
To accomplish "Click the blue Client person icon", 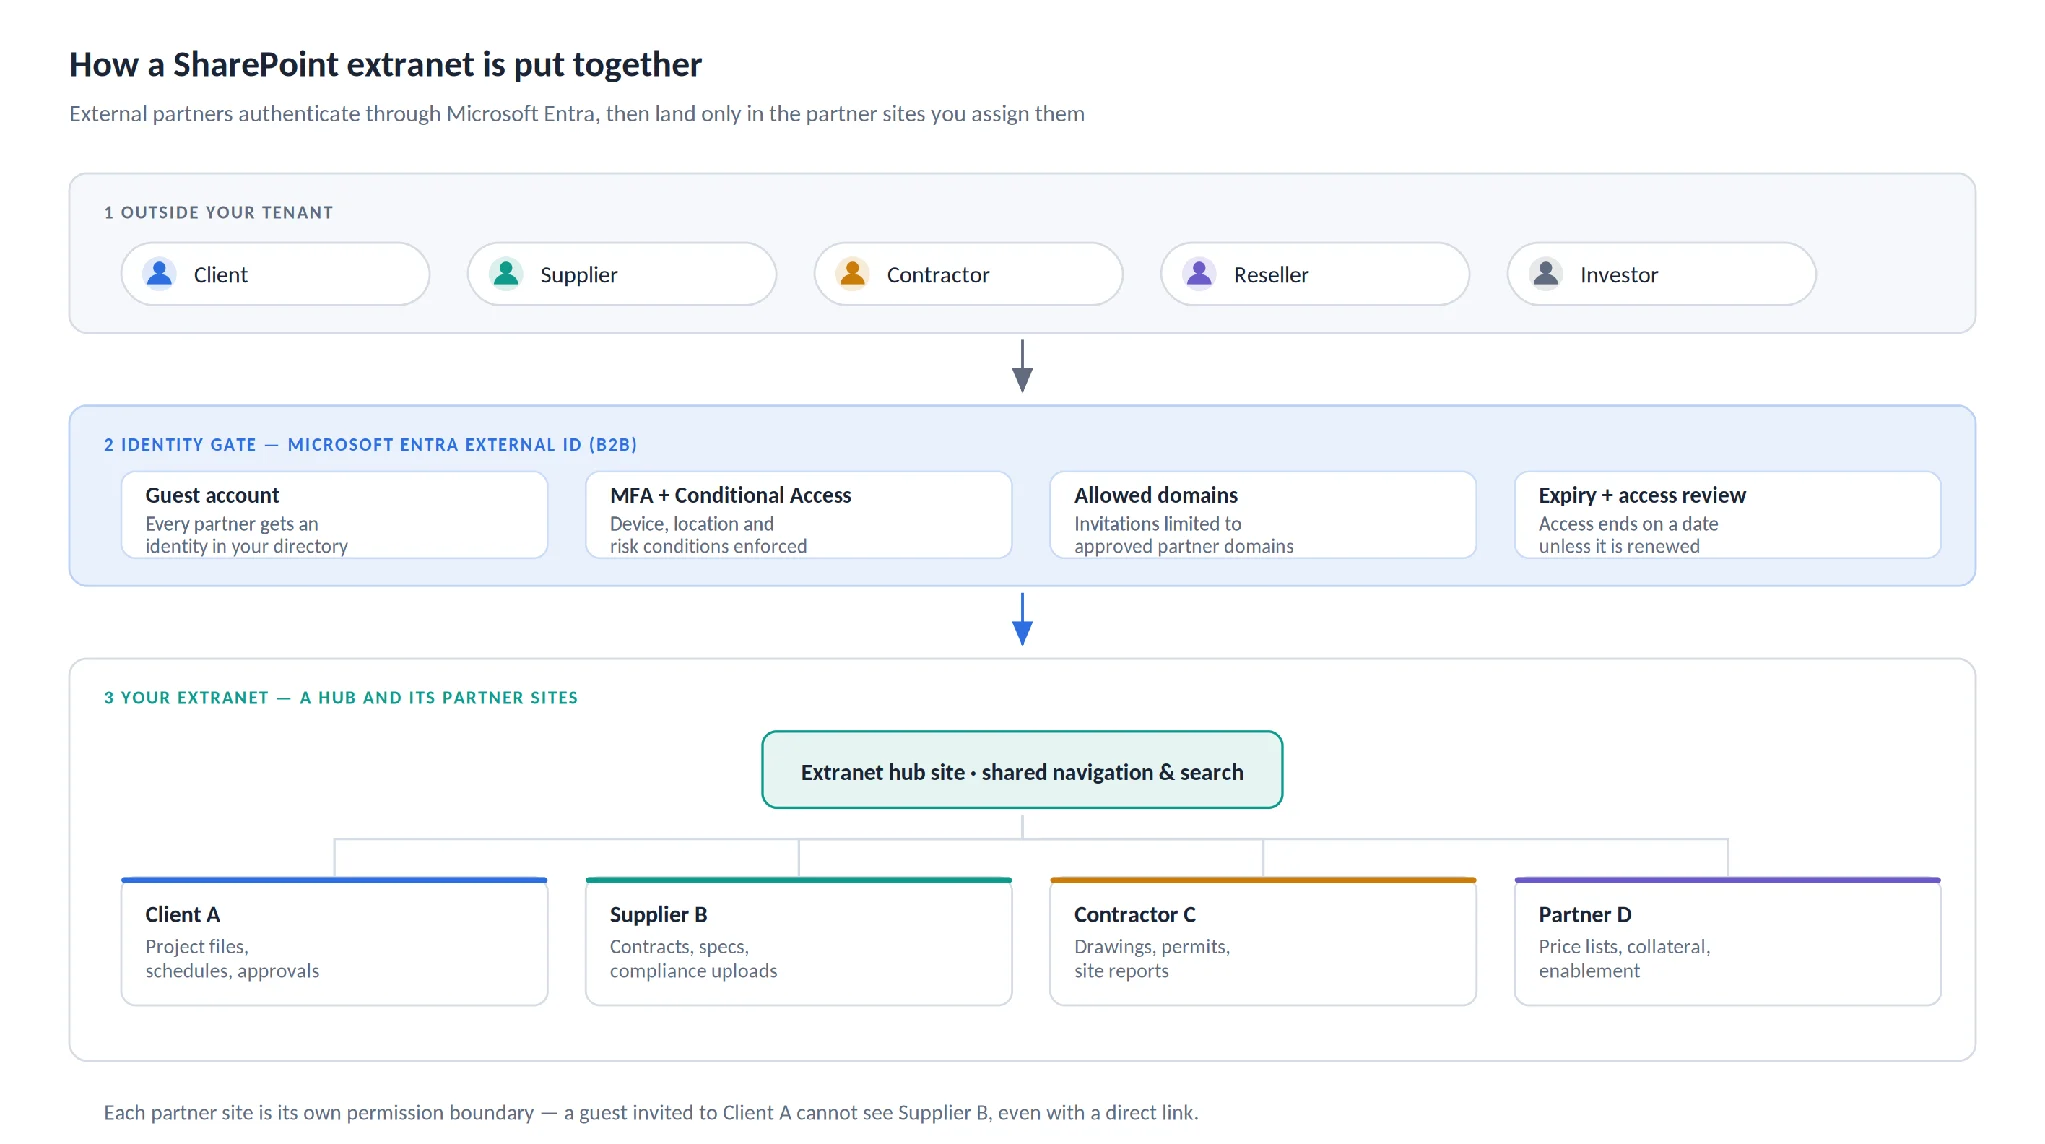I will [x=160, y=273].
